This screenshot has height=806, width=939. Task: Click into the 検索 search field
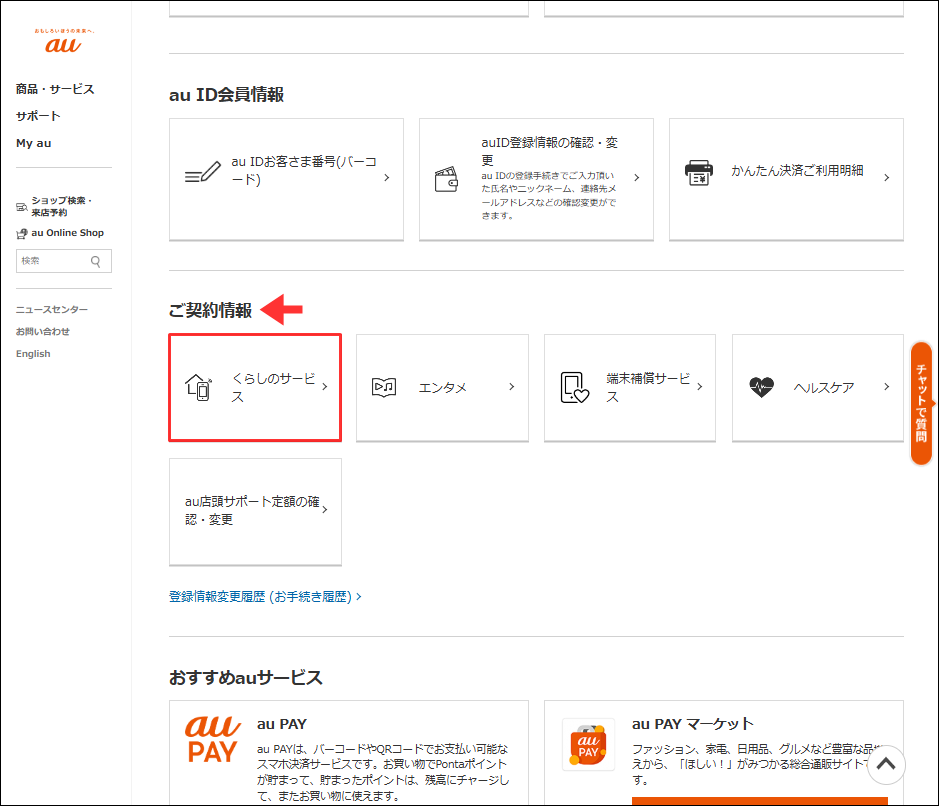pyautogui.click(x=52, y=261)
